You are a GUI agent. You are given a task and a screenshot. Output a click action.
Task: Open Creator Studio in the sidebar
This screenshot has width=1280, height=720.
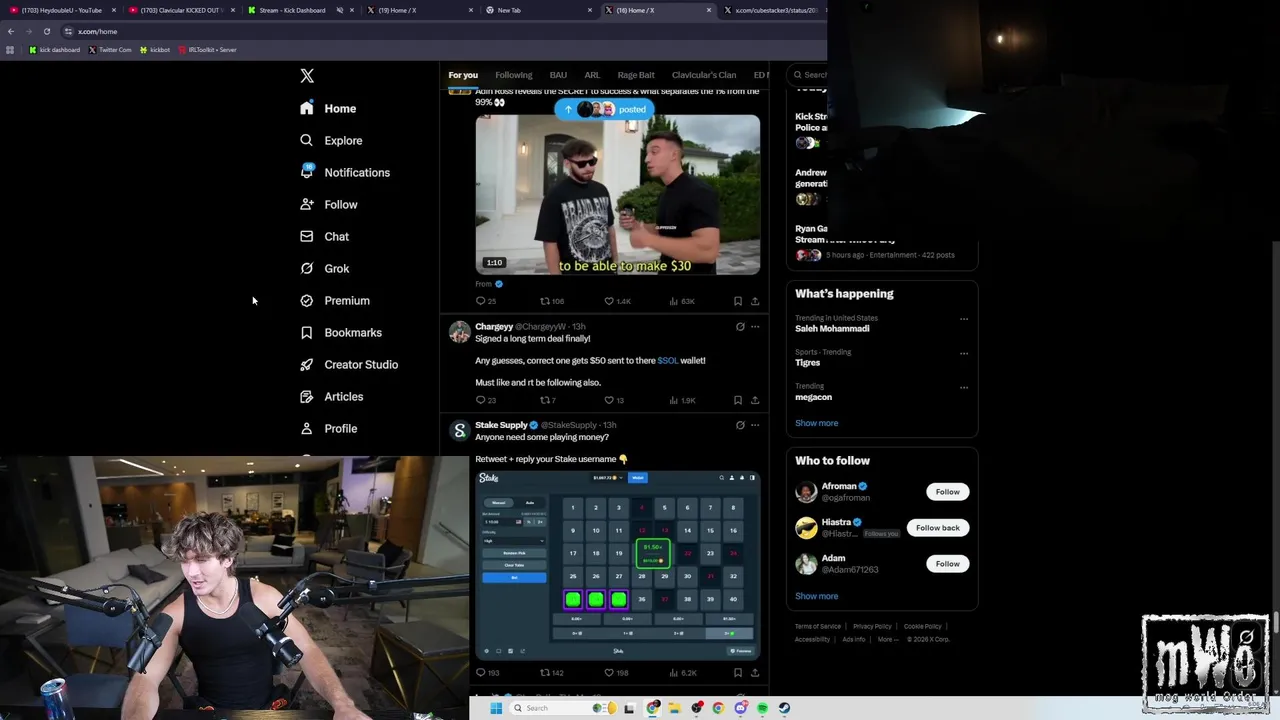(349, 364)
